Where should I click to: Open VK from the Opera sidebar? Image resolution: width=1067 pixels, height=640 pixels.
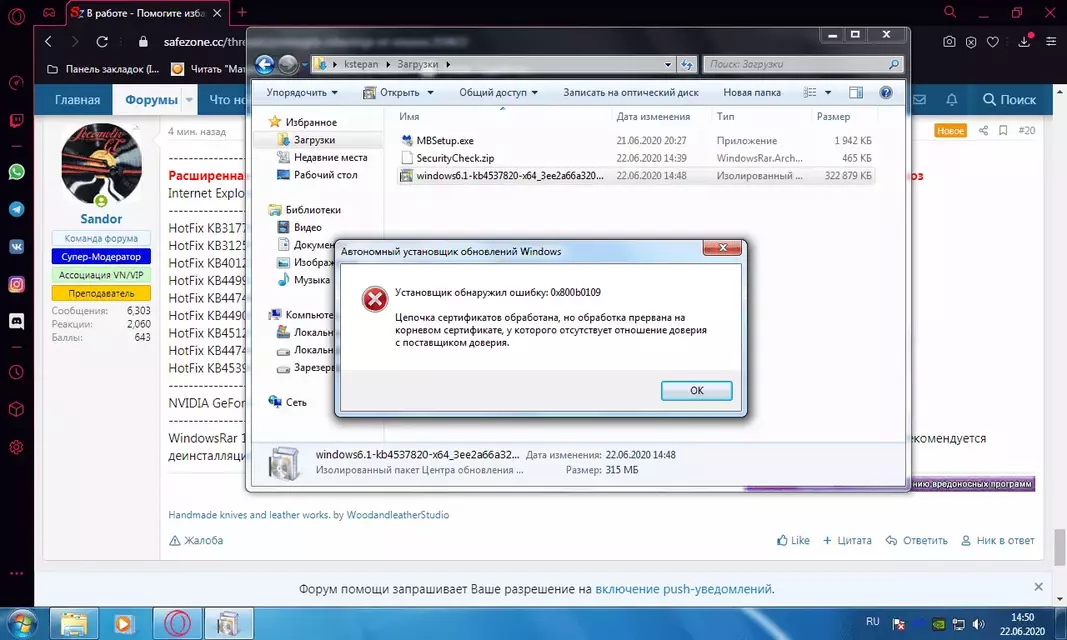tap(16, 246)
